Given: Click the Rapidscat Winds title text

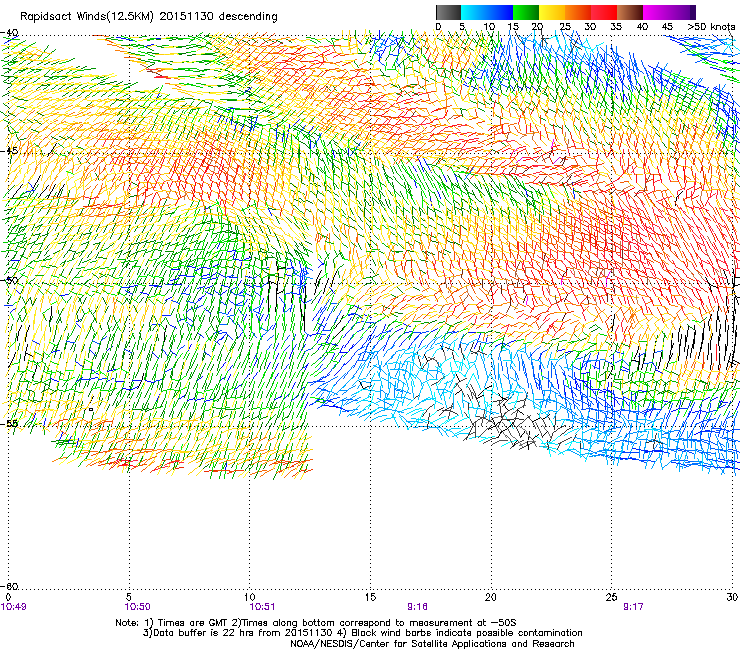Looking at the screenshot, I should 149,17.
